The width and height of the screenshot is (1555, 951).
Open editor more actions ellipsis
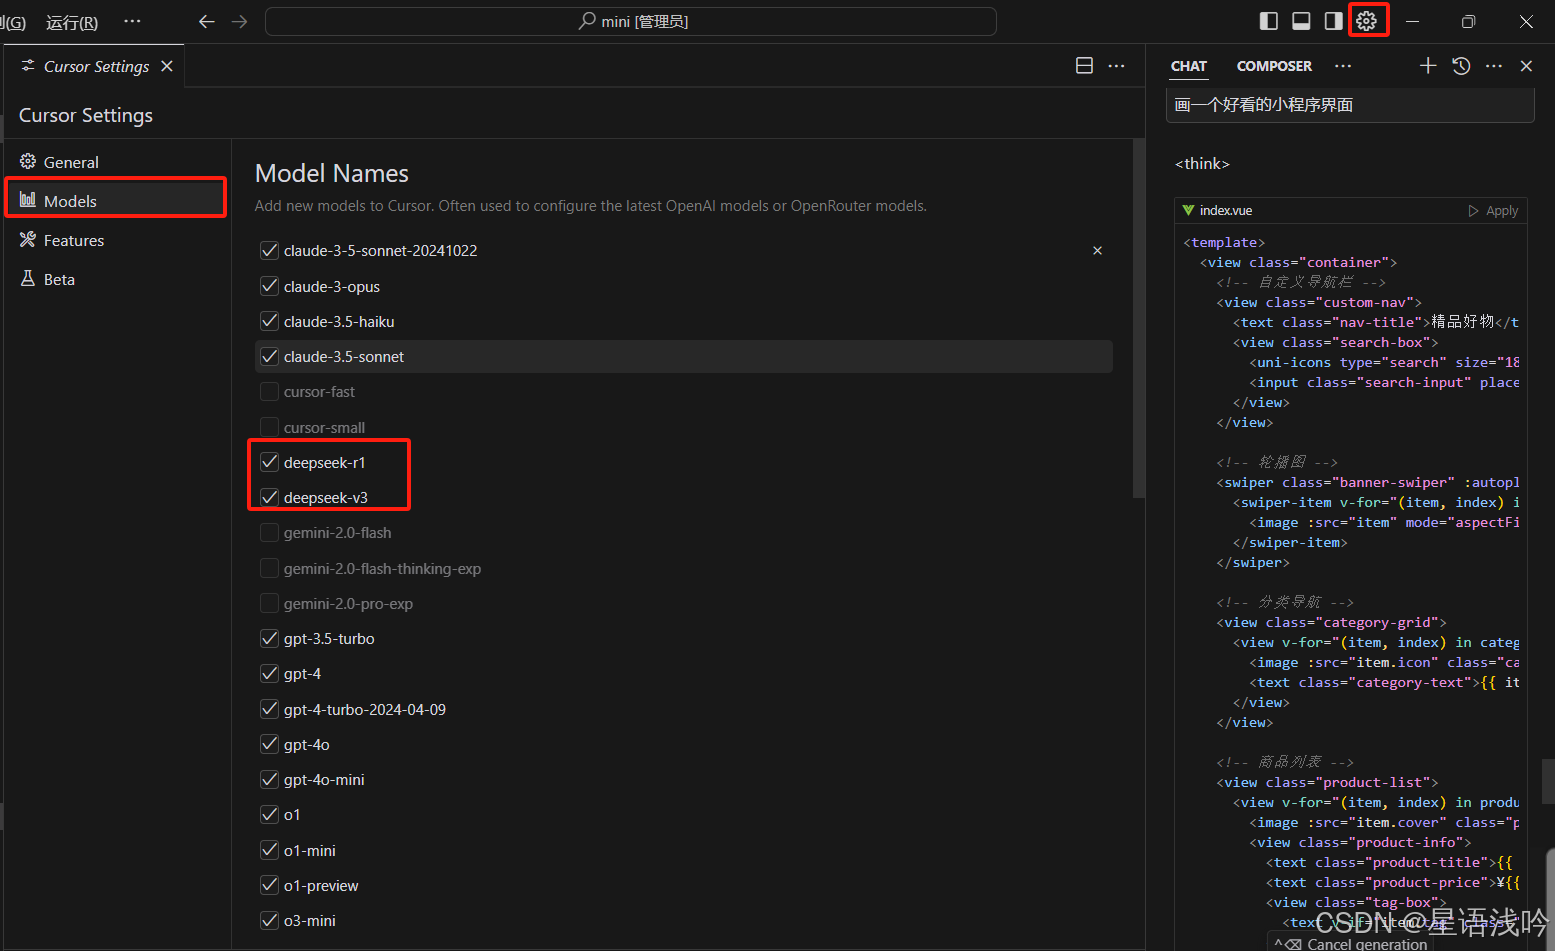[x=1117, y=66]
